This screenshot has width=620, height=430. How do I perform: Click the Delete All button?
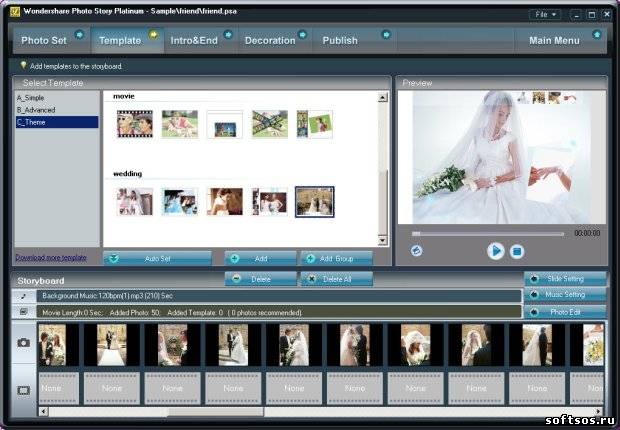click(336, 279)
